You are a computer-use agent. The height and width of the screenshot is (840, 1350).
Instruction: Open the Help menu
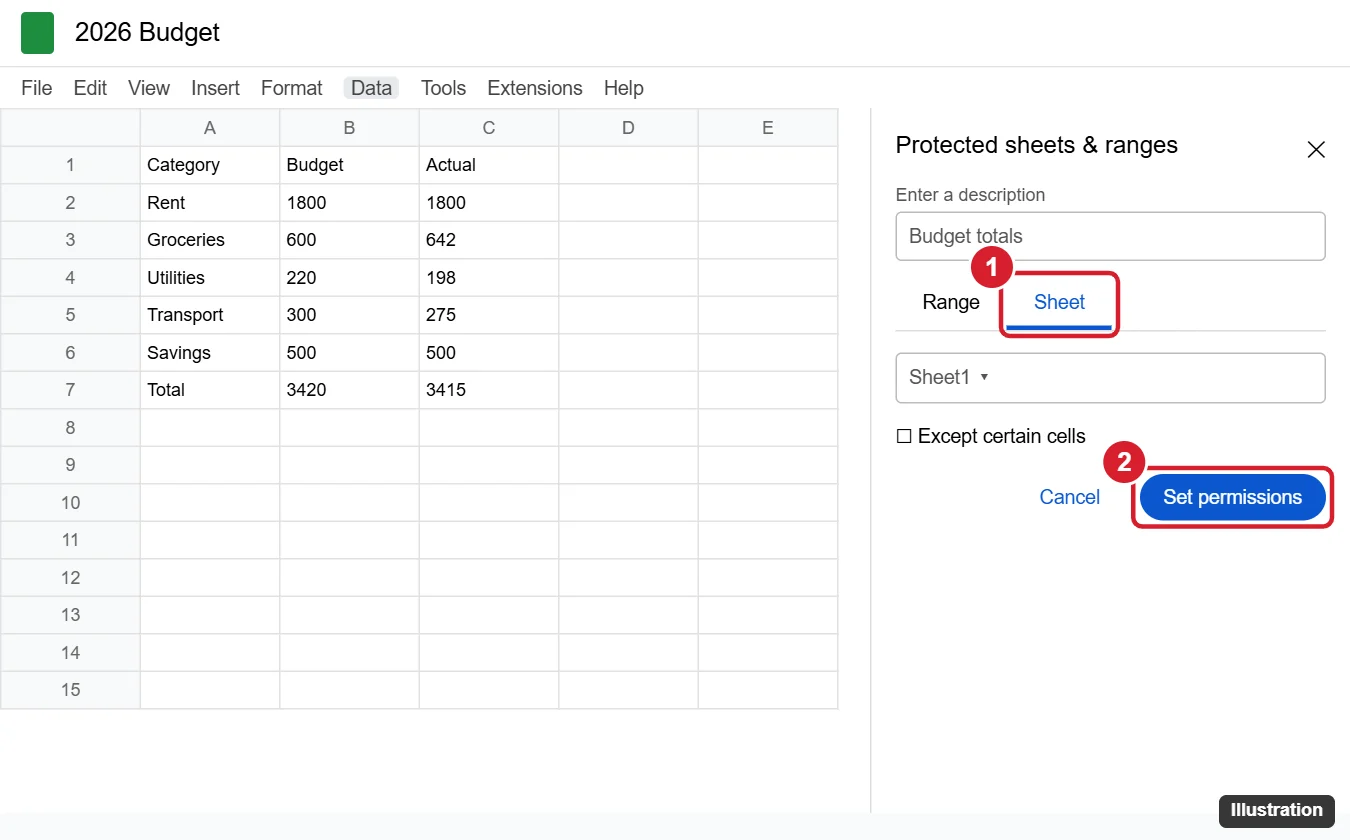pyautogui.click(x=624, y=88)
